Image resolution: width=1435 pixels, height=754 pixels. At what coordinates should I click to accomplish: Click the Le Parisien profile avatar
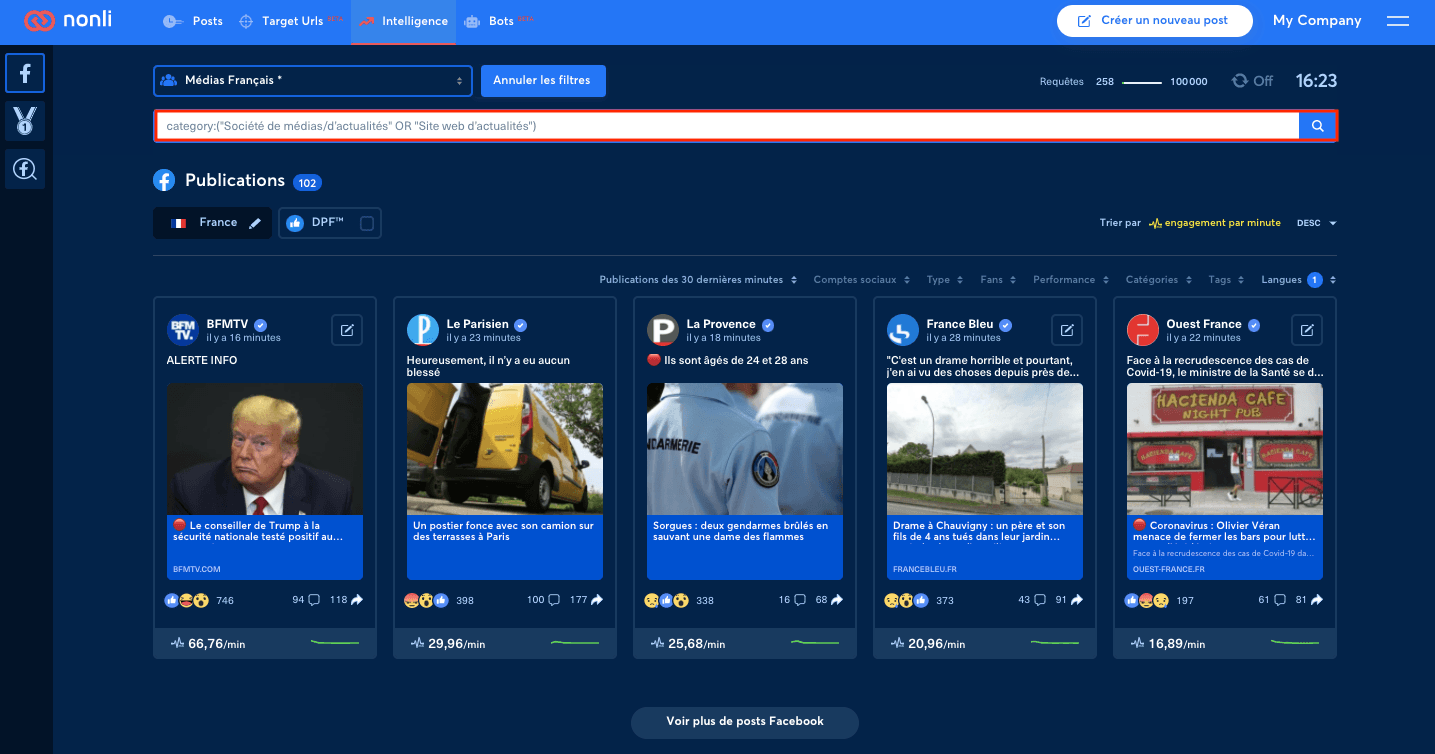(423, 330)
